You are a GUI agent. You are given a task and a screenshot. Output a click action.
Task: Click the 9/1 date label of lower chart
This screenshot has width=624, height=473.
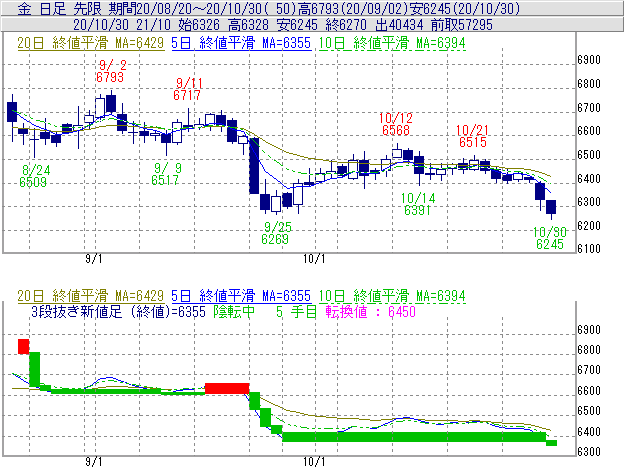click(x=94, y=462)
